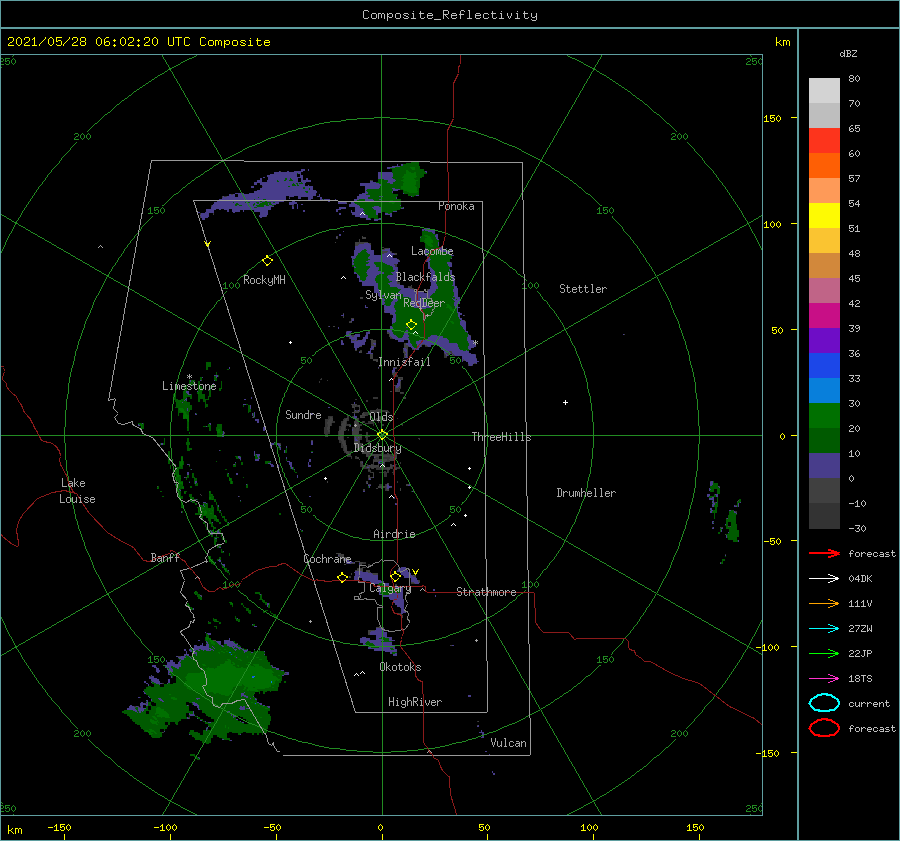Click the Stettler city label
The width and height of the screenshot is (900, 841).
coord(583,289)
